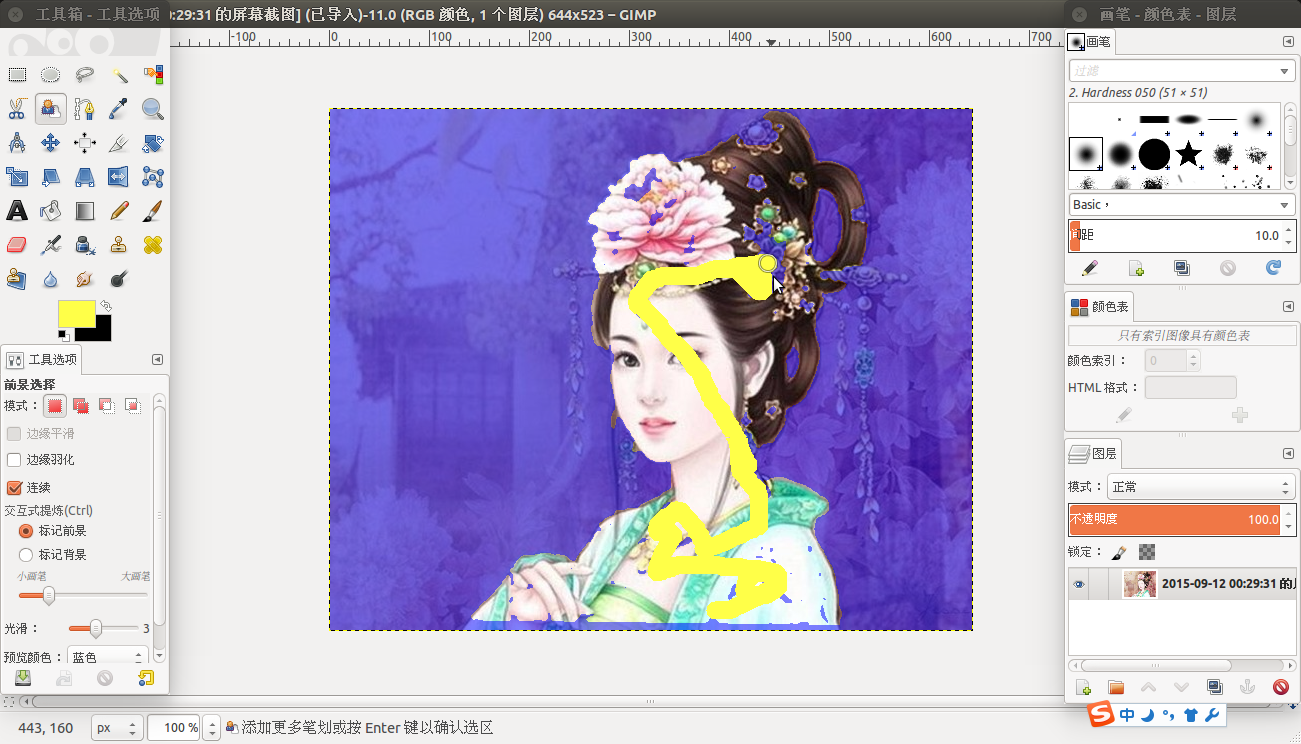The image size is (1301, 744).
Task: Select the Text tool in the toolbox
Action: pos(17,211)
